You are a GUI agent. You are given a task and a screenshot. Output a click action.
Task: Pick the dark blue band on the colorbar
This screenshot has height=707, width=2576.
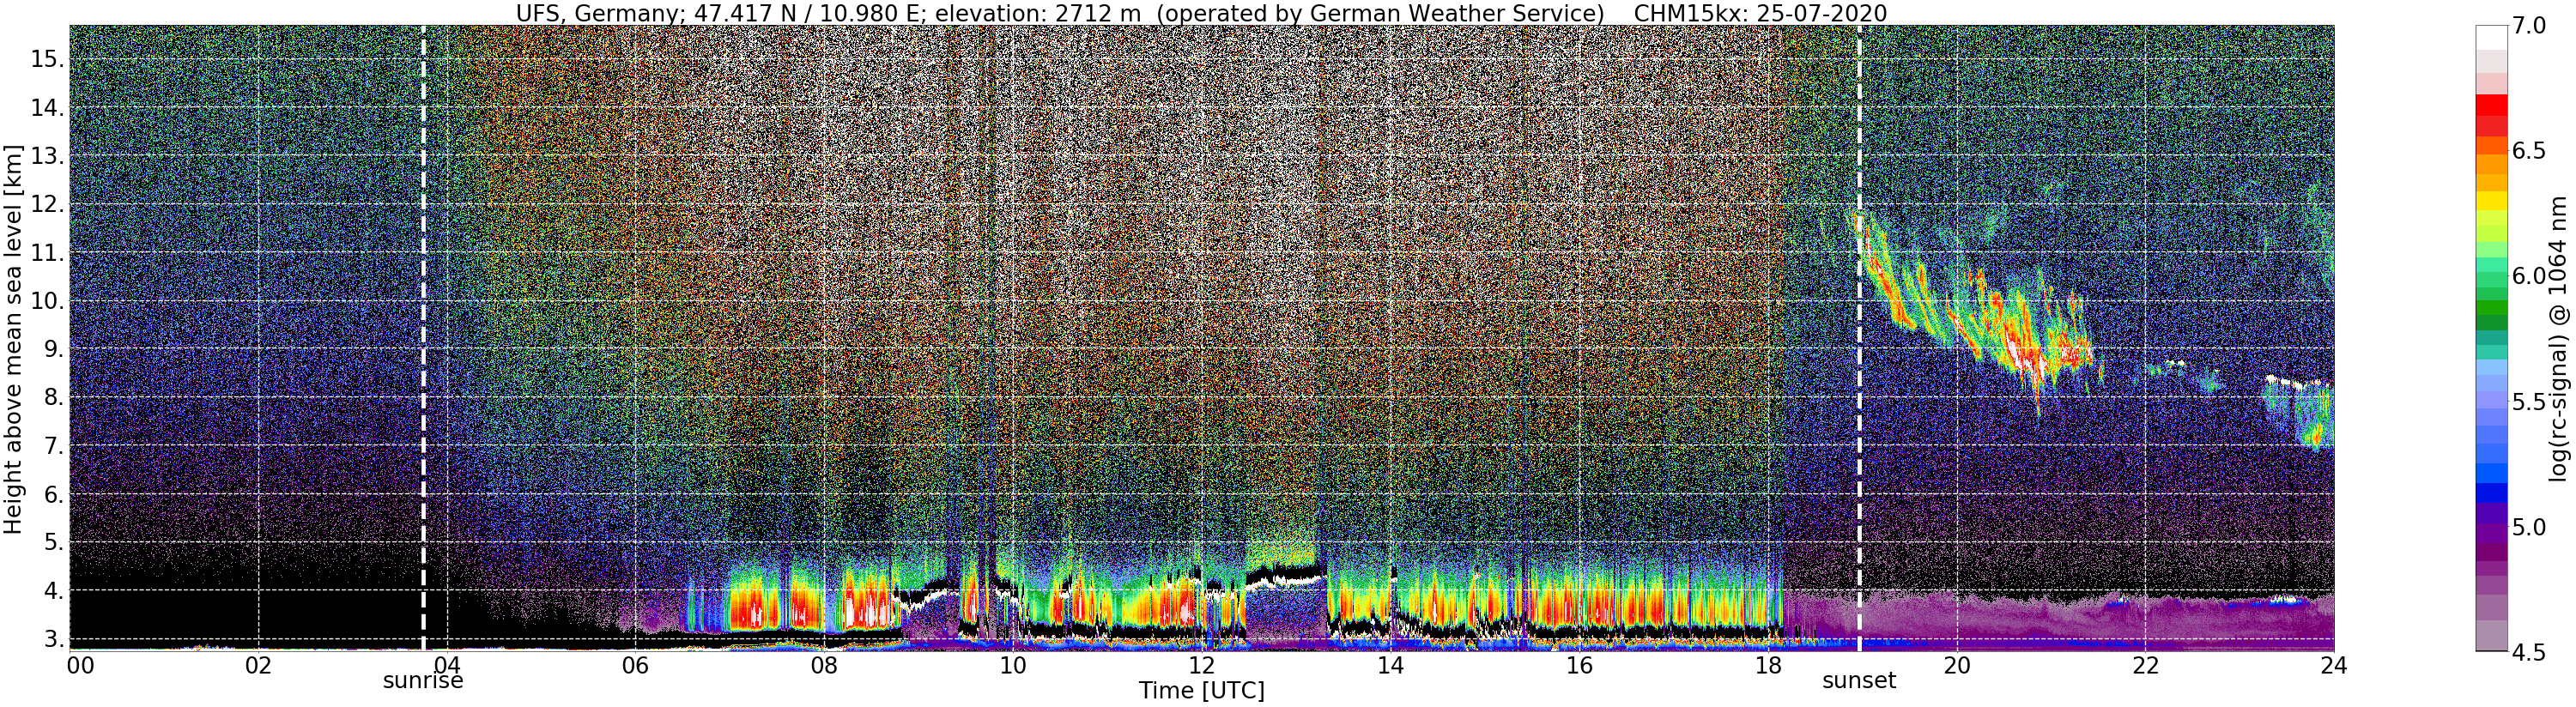[x=2491, y=494]
